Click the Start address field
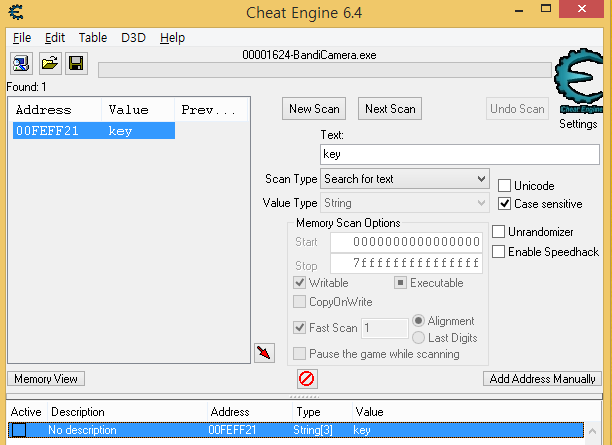612x445 pixels. click(406, 242)
